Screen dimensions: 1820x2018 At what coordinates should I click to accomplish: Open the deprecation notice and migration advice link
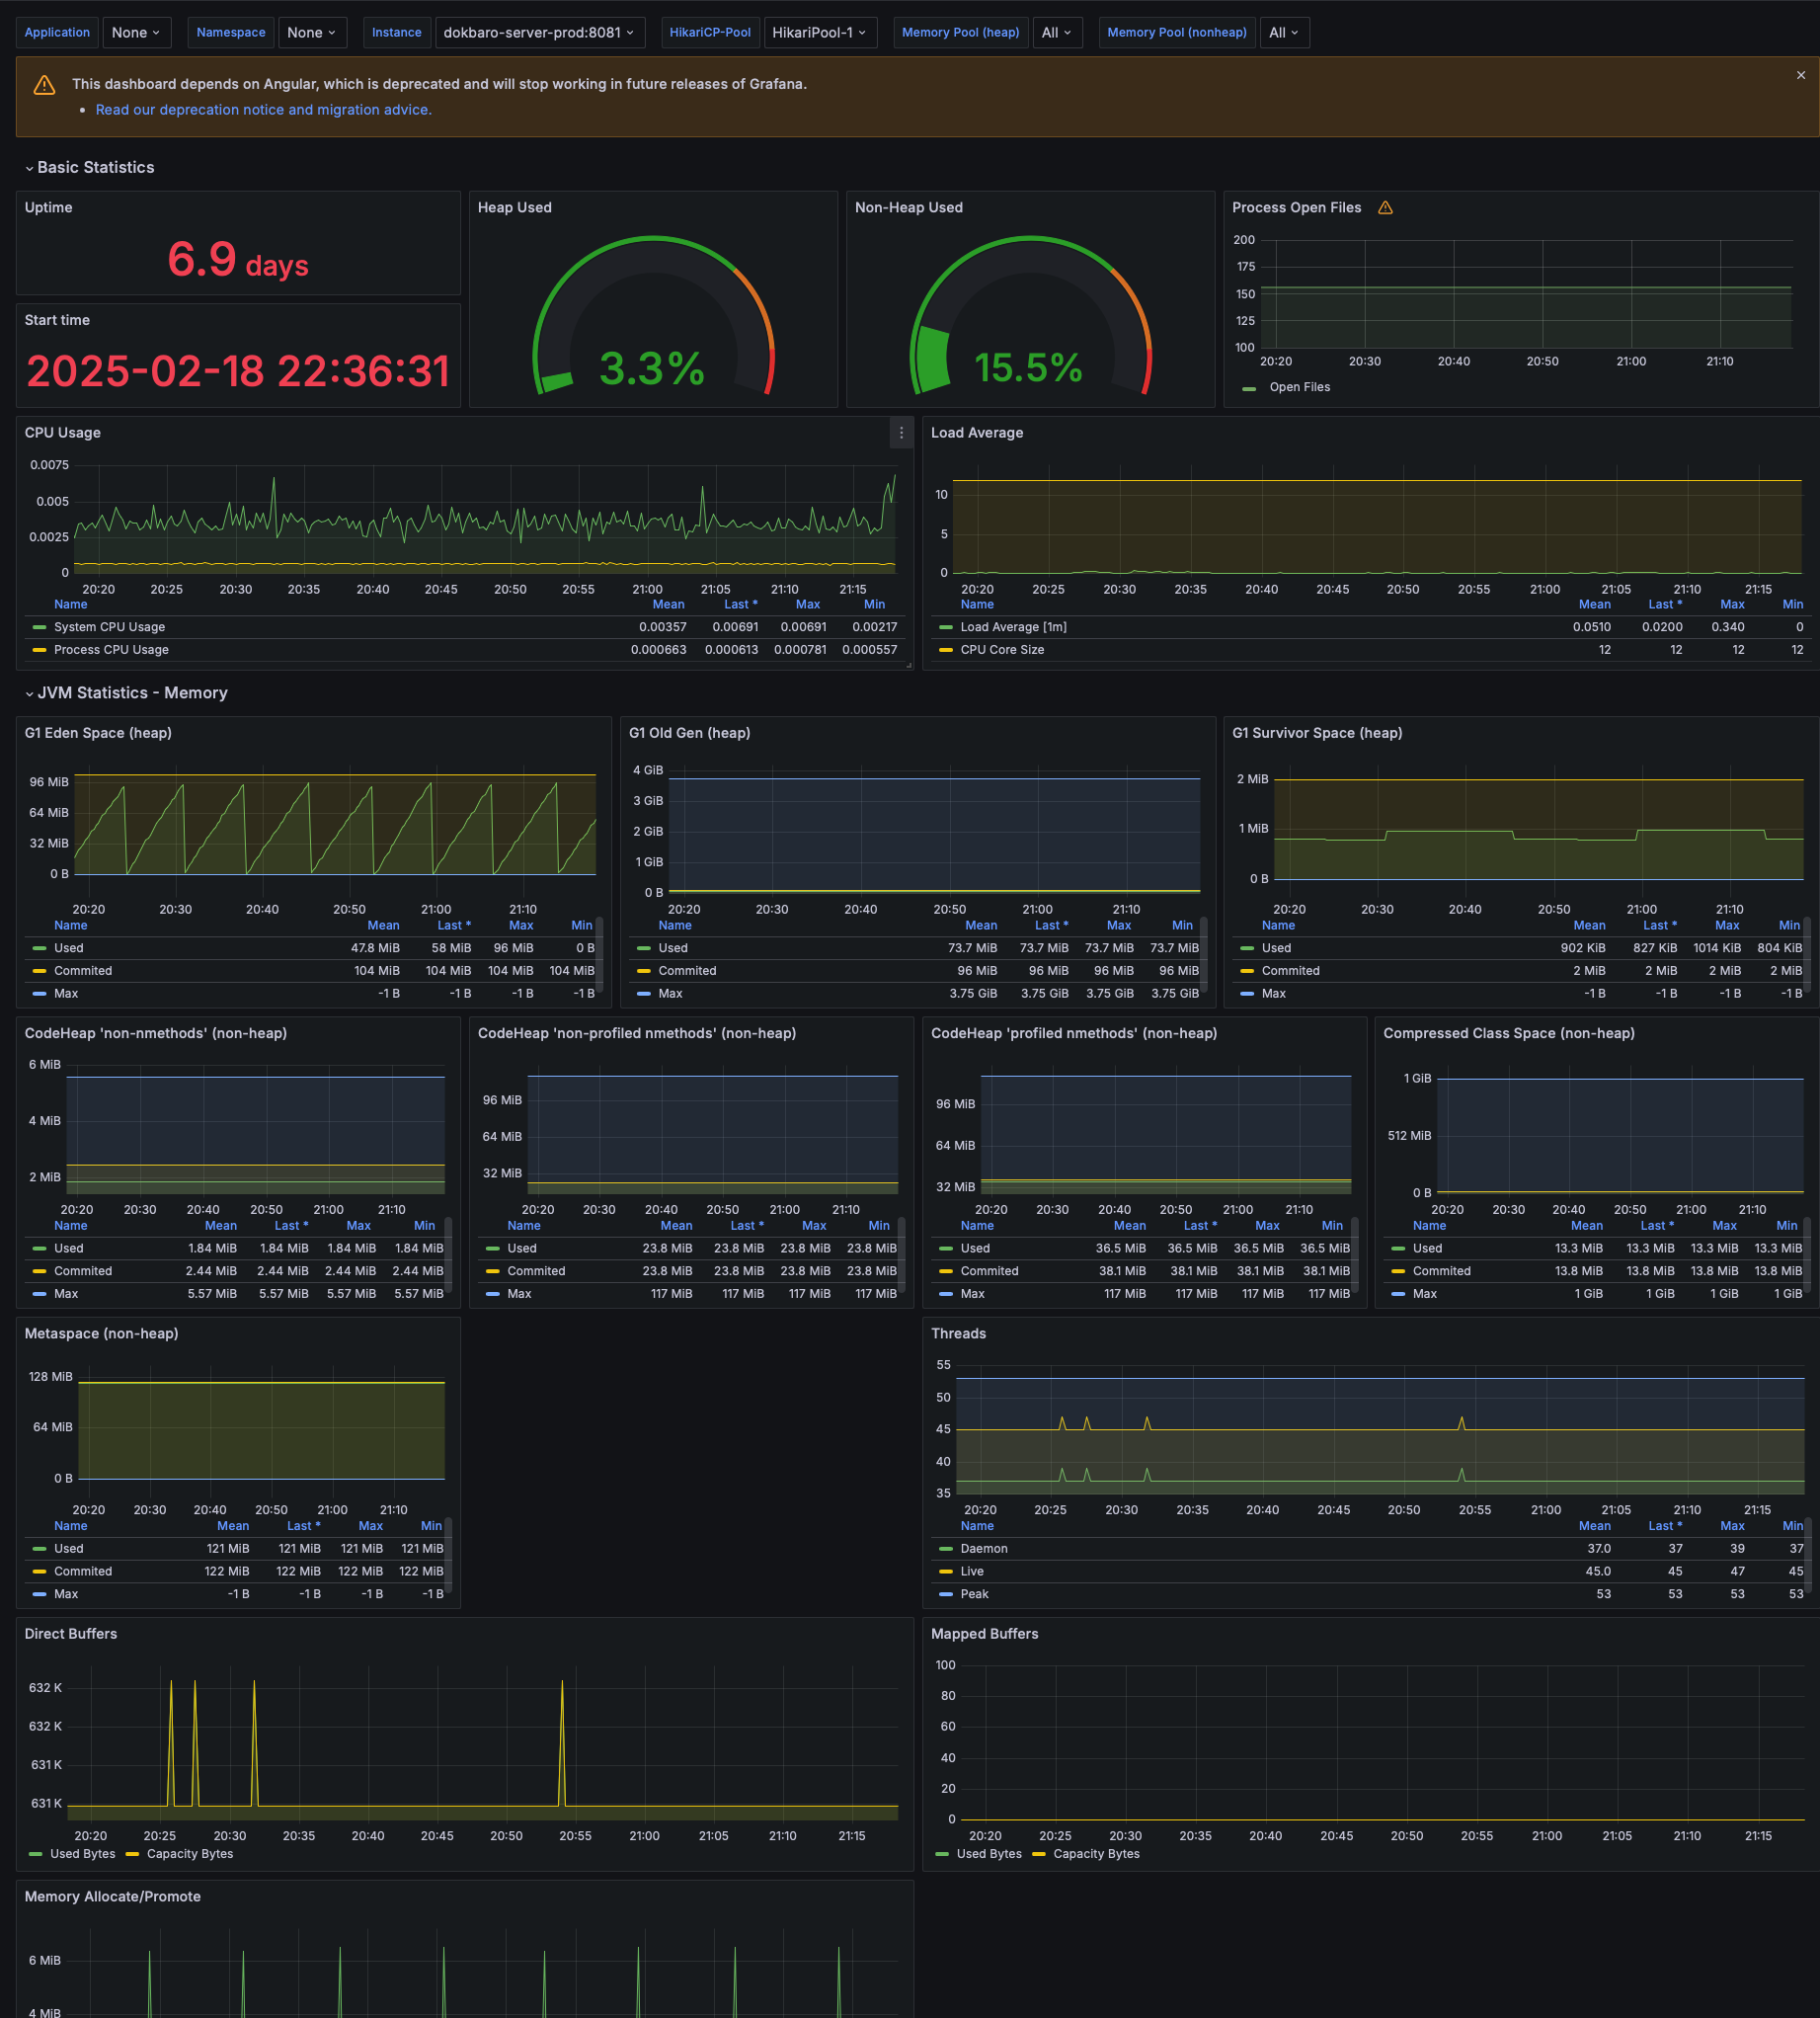pyautogui.click(x=264, y=110)
